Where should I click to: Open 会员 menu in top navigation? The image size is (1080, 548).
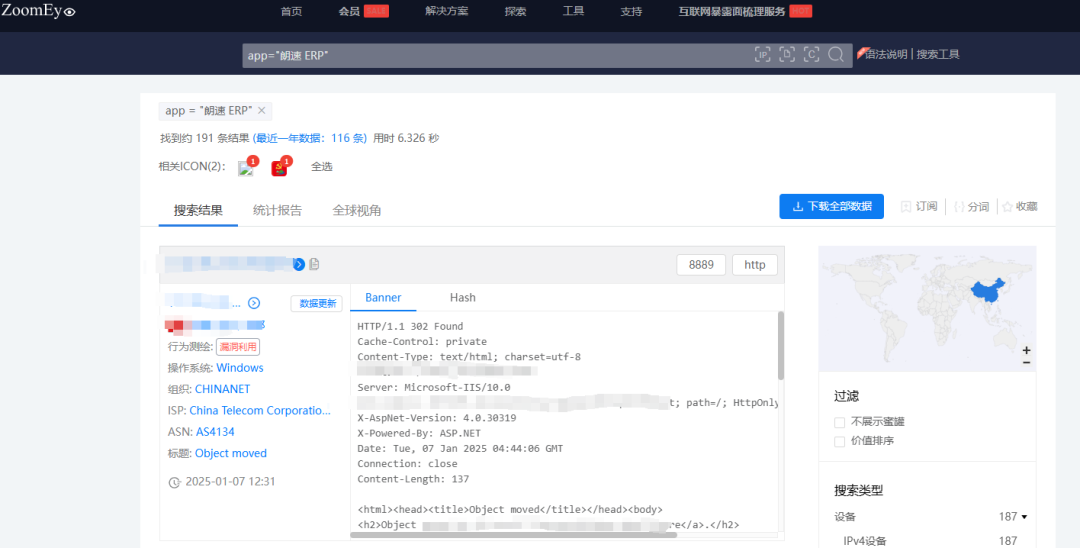click(349, 12)
